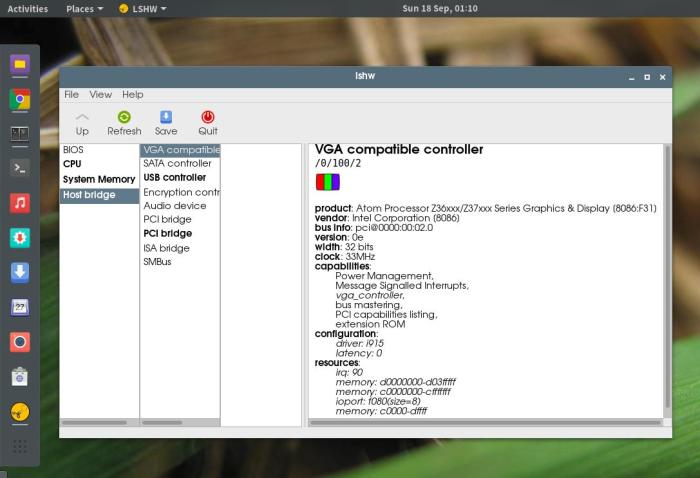Open the Activities overview
Screen dimensions: 700x478
pos(28,8)
